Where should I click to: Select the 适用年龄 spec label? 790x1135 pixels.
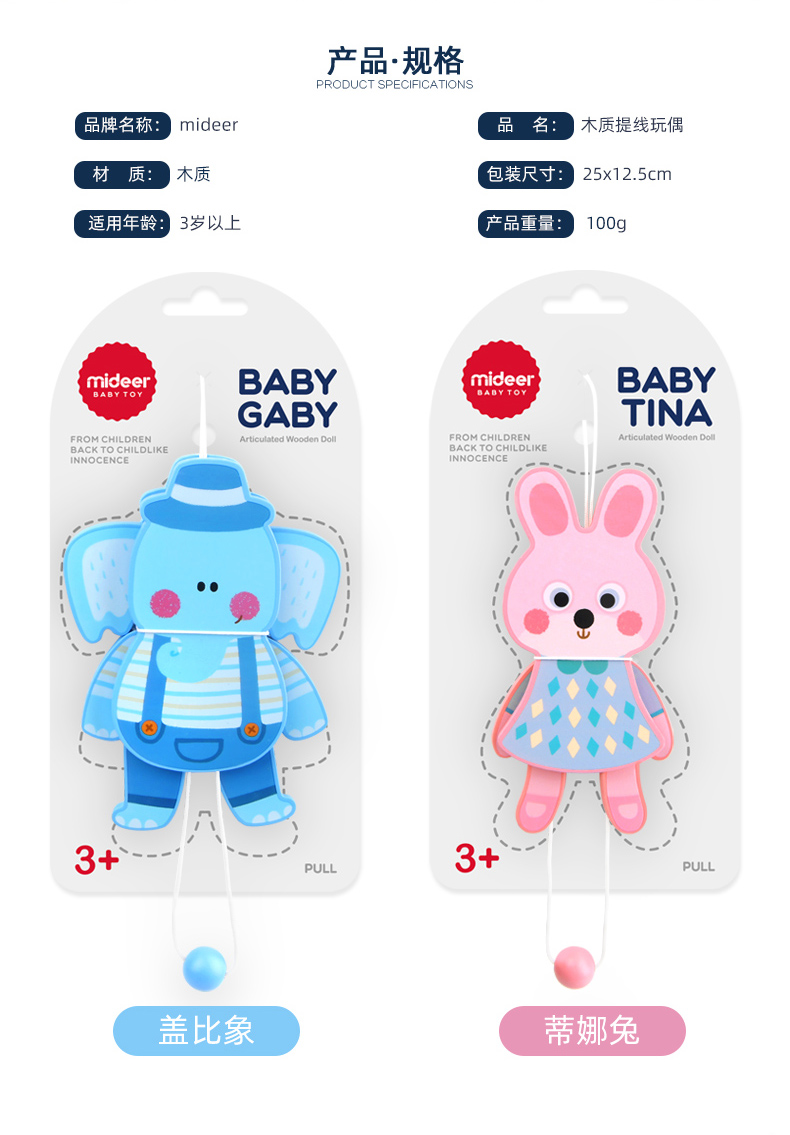click(122, 224)
